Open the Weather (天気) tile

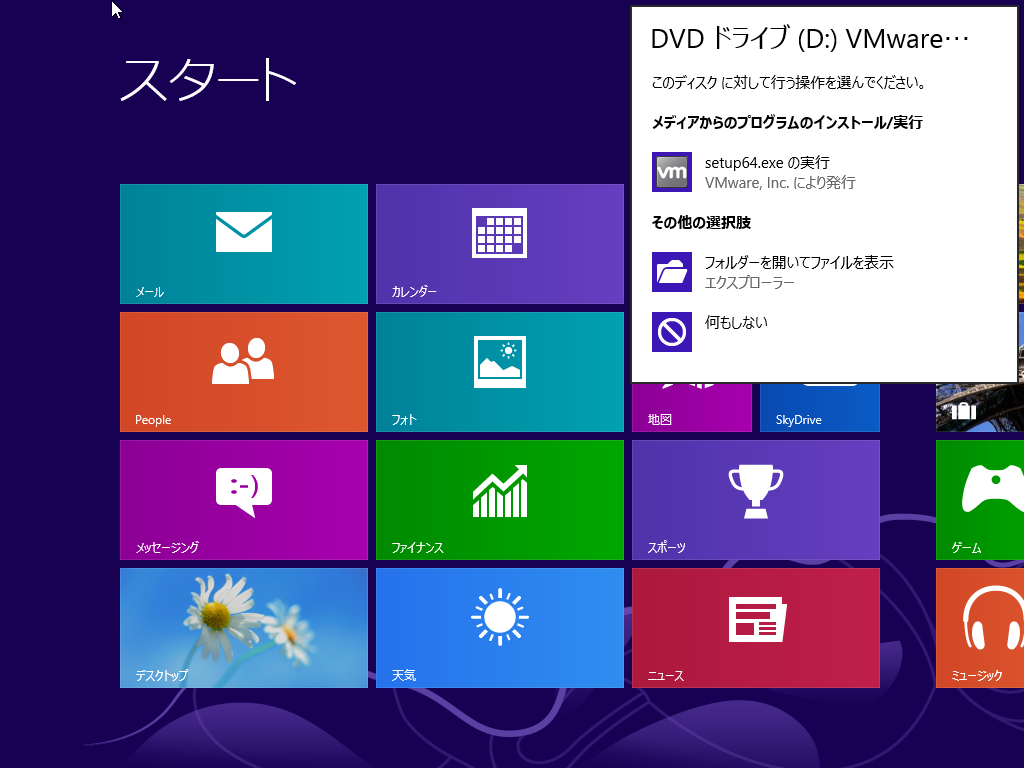coord(500,628)
